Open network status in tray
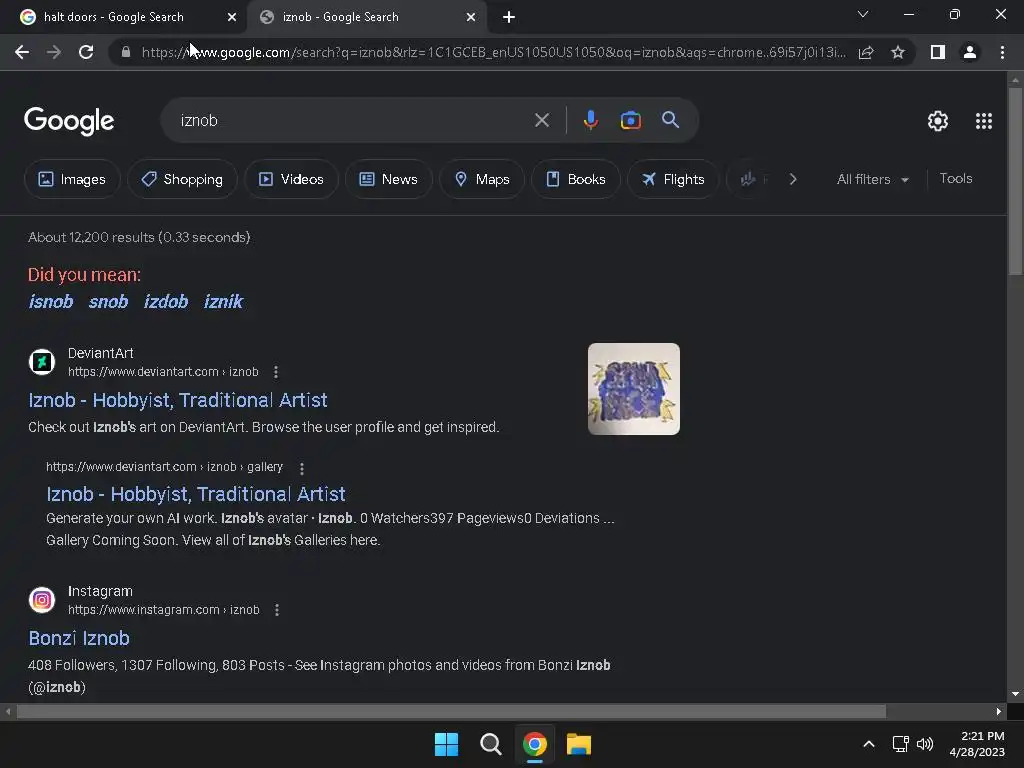 pyautogui.click(x=901, y=744)
